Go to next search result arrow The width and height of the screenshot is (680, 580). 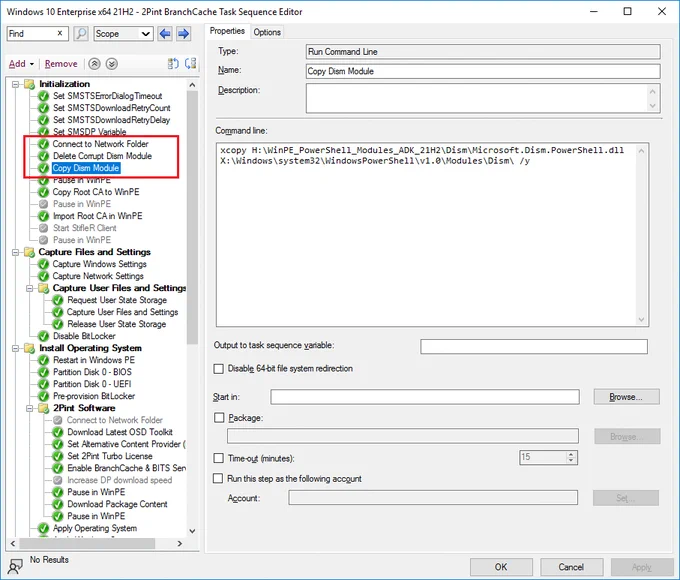(x=183, y=33)
